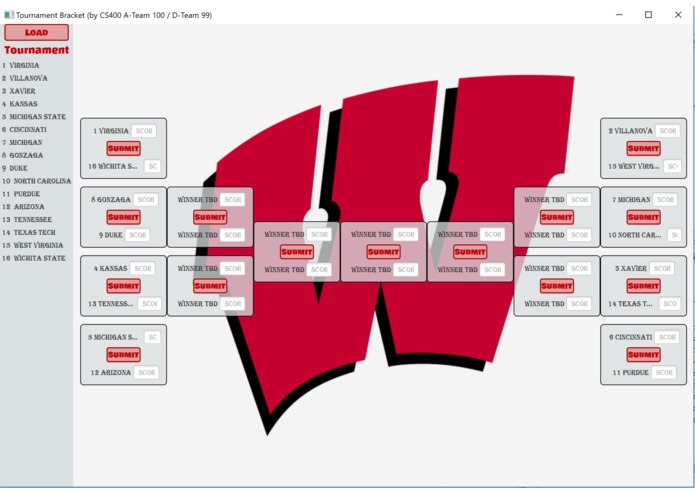Focus the score field for 11 Purdue

(664, 372)
